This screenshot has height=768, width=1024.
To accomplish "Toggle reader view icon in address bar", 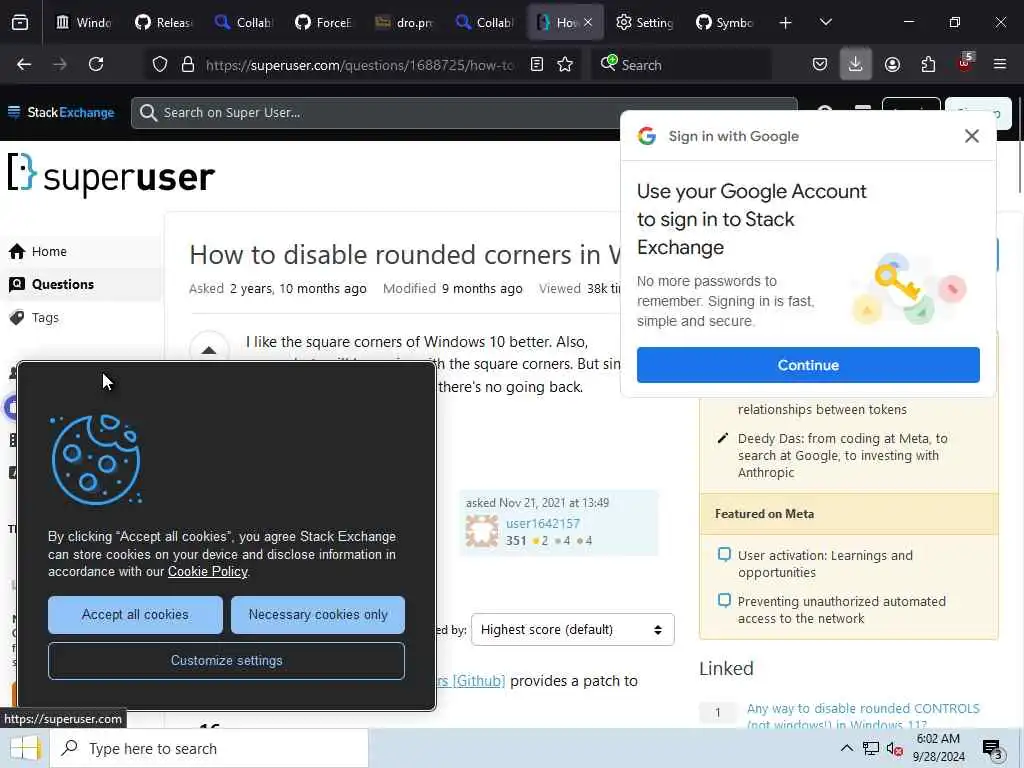I will click(537, 64).
